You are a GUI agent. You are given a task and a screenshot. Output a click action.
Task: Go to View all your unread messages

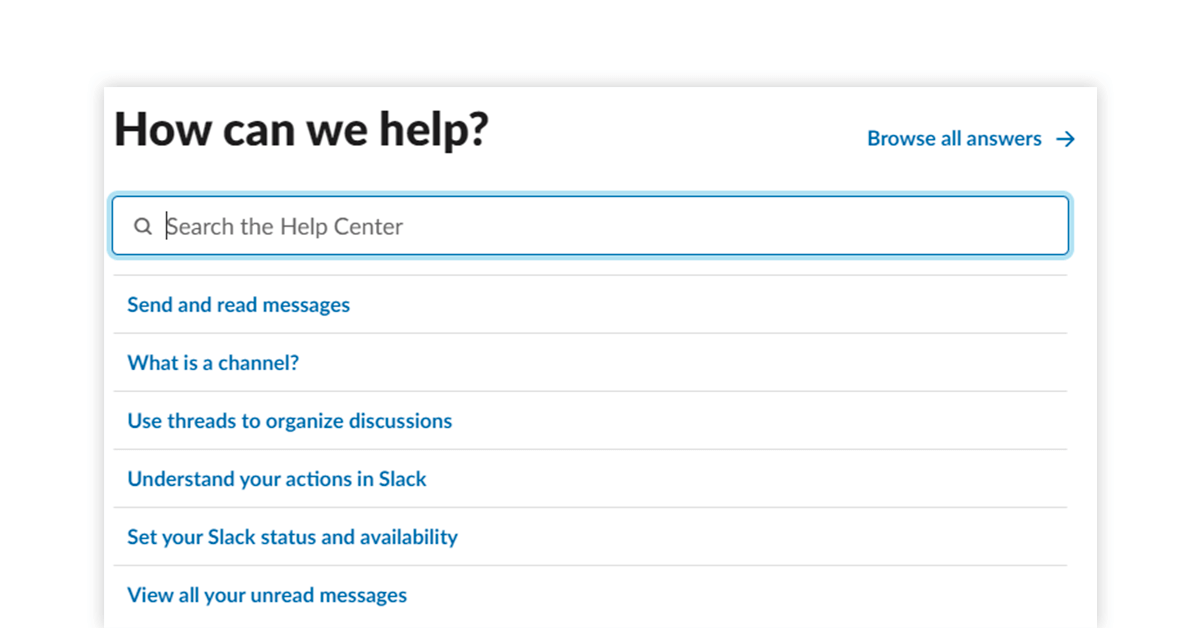(267, 595)
